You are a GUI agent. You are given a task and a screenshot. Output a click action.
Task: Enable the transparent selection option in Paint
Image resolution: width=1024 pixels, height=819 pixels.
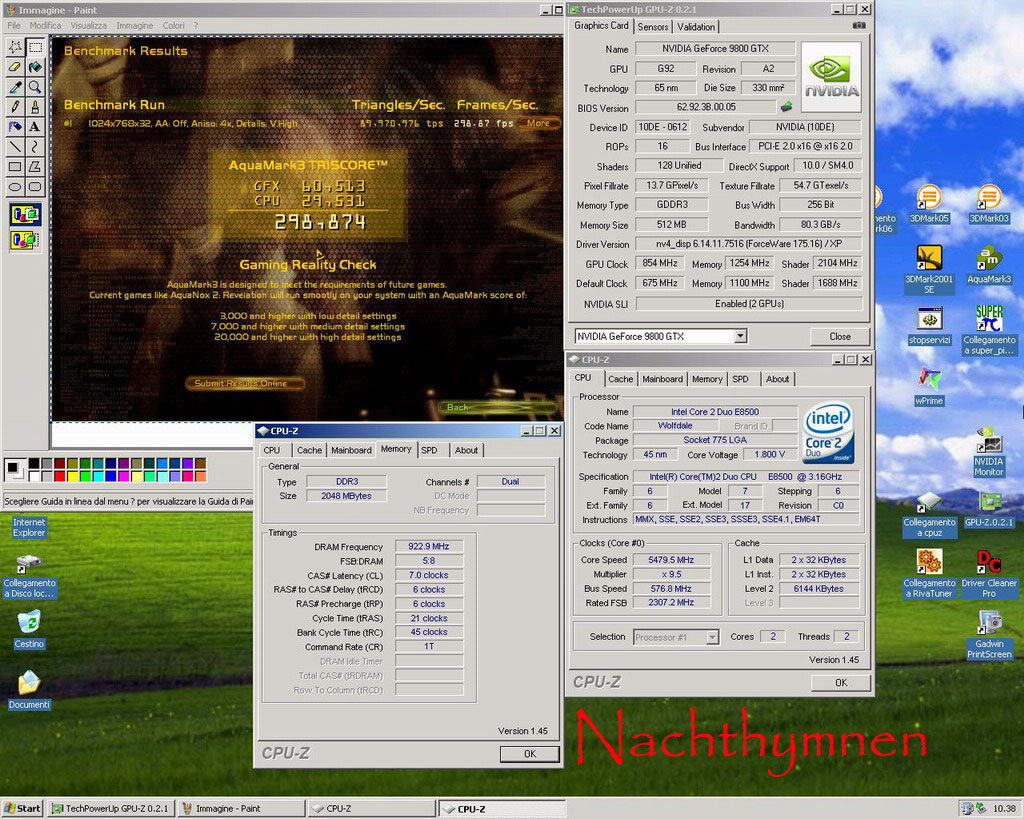25,240
